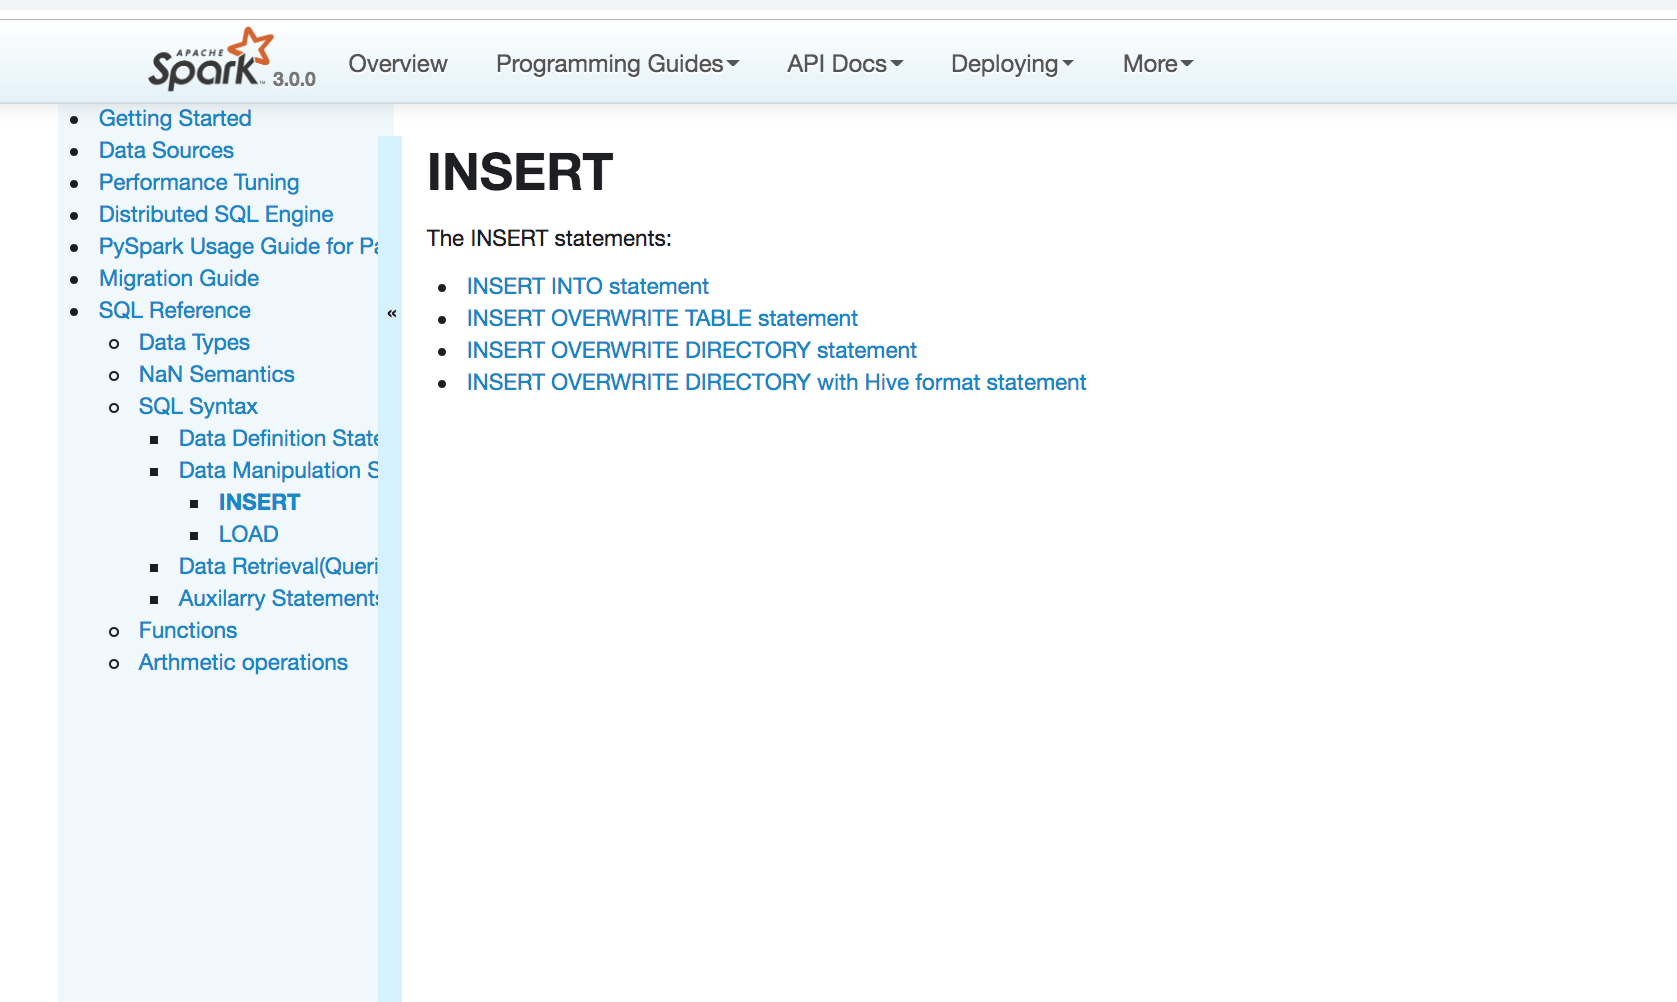The image size is (1677, 1002).
Task: Open the API Docs dropdown menu
Action: 845,64
